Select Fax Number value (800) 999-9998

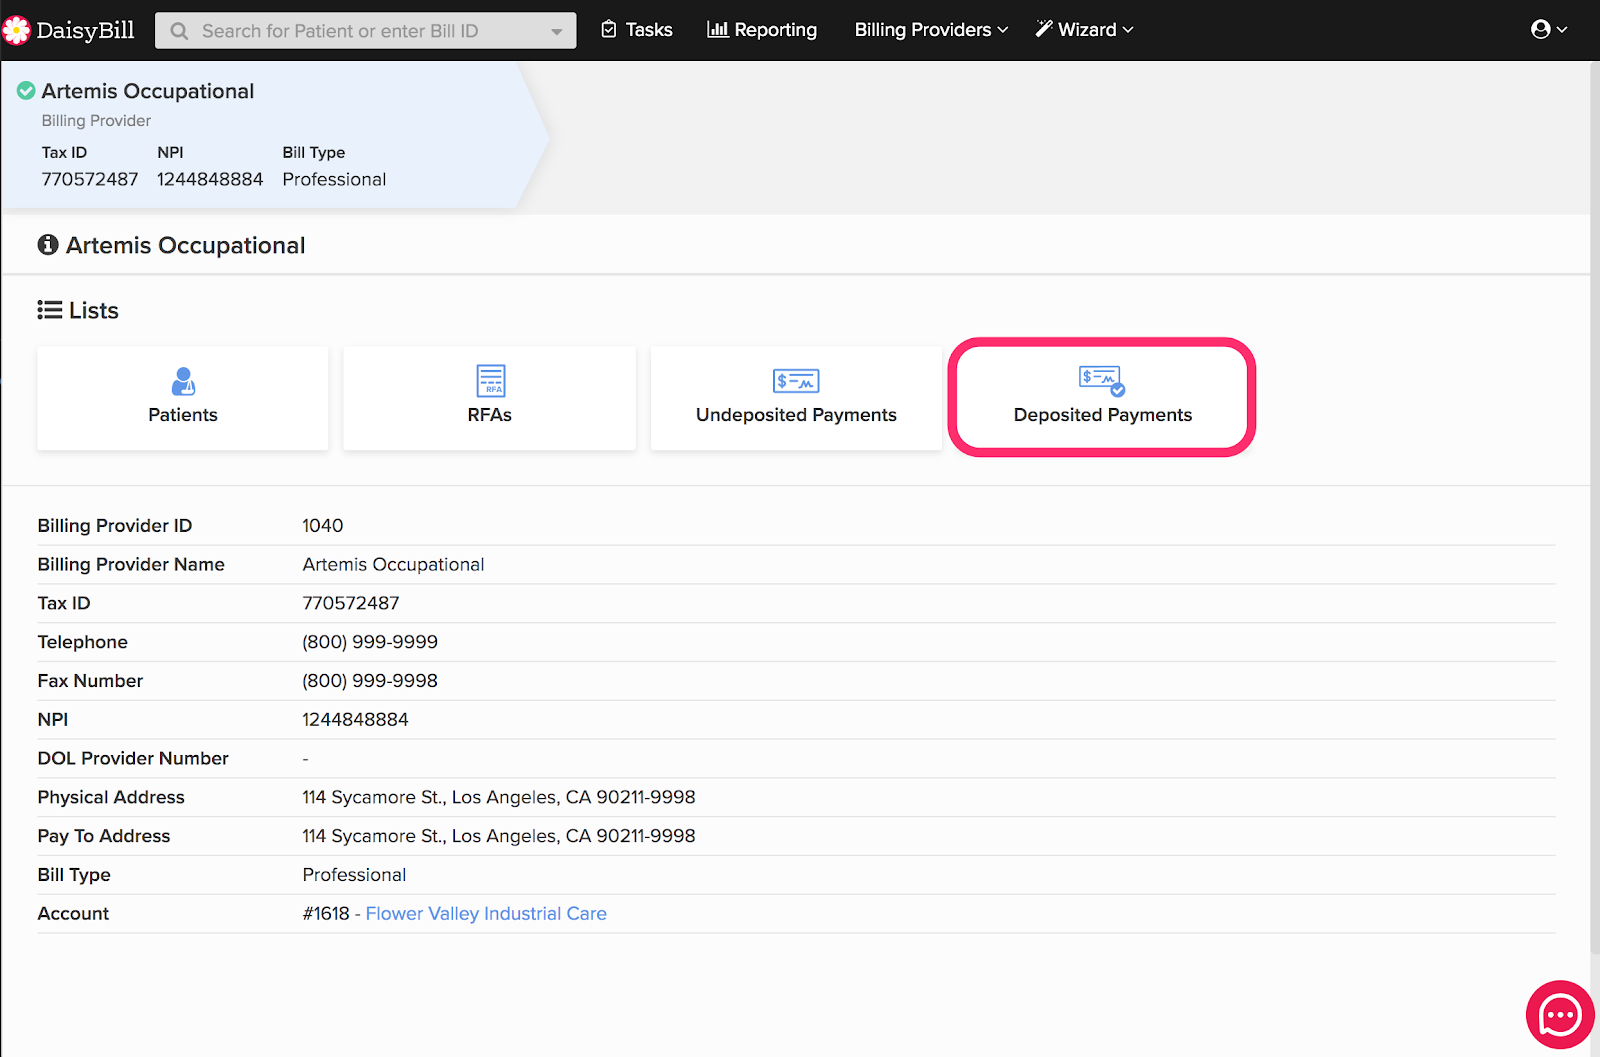pyautogui.click(x=370, y=681)
